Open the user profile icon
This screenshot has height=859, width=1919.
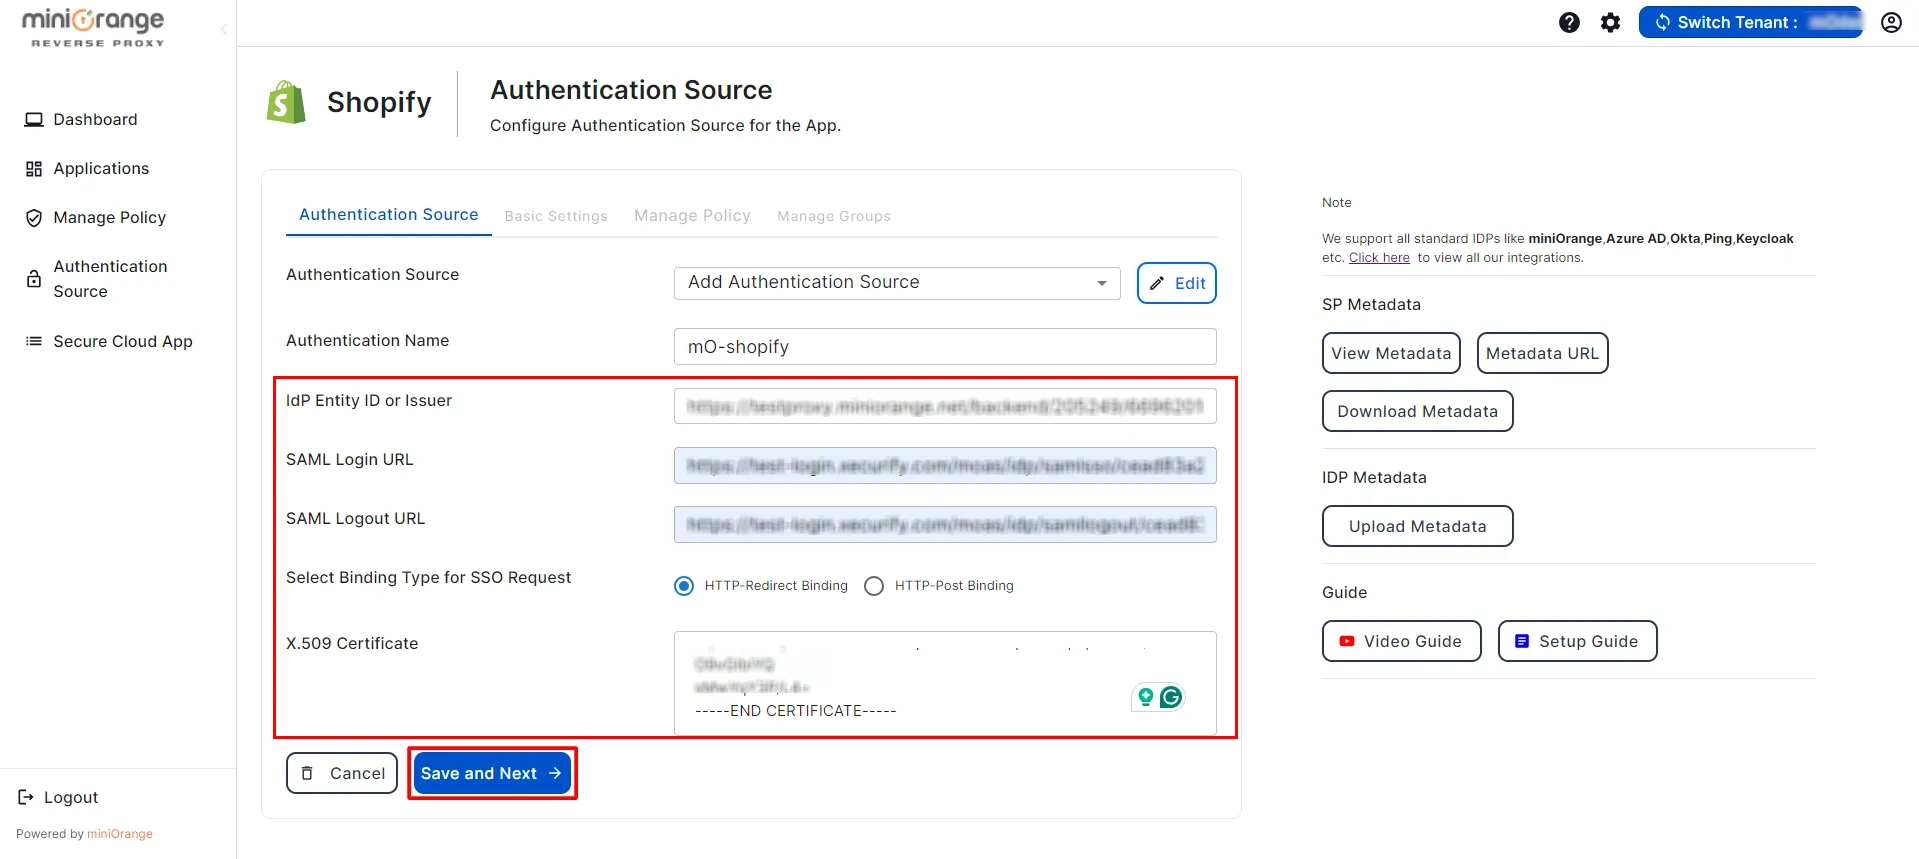pyautogui.click(x=1891, y=22)
